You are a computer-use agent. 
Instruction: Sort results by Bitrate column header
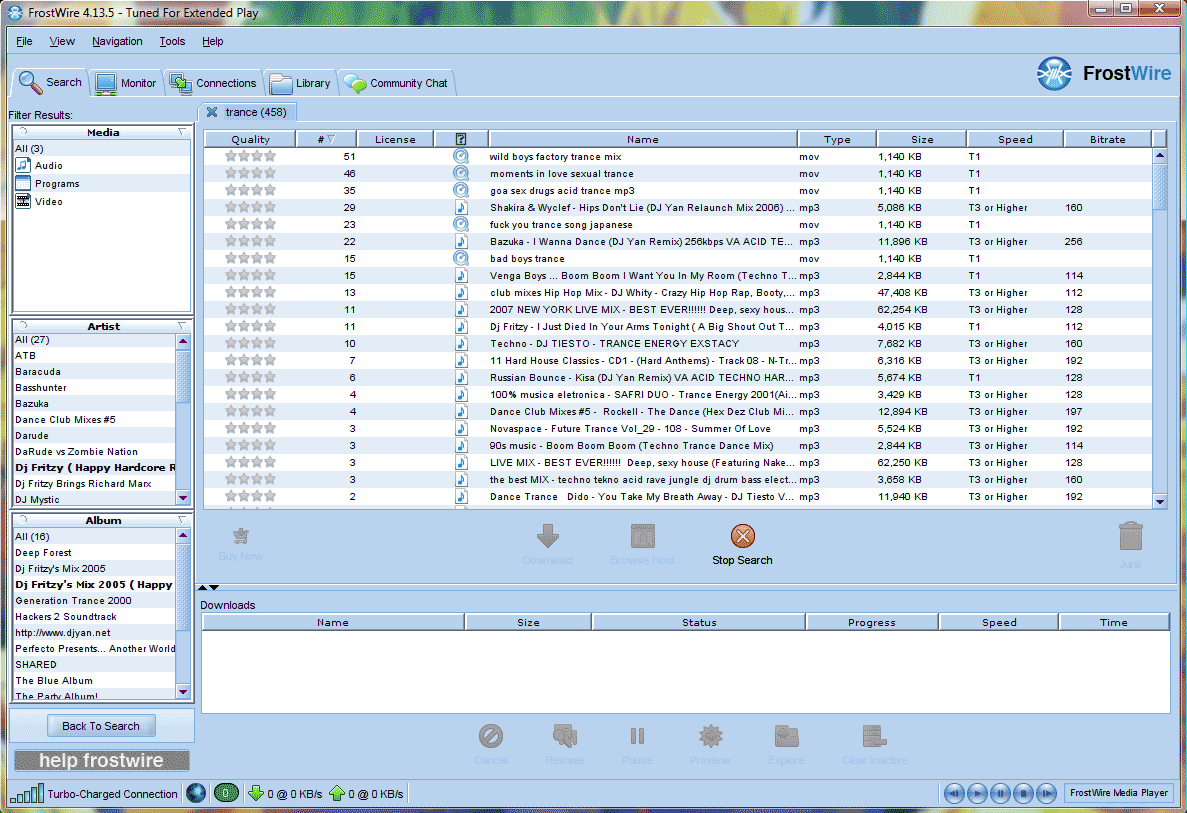[x=1108, y=139]
